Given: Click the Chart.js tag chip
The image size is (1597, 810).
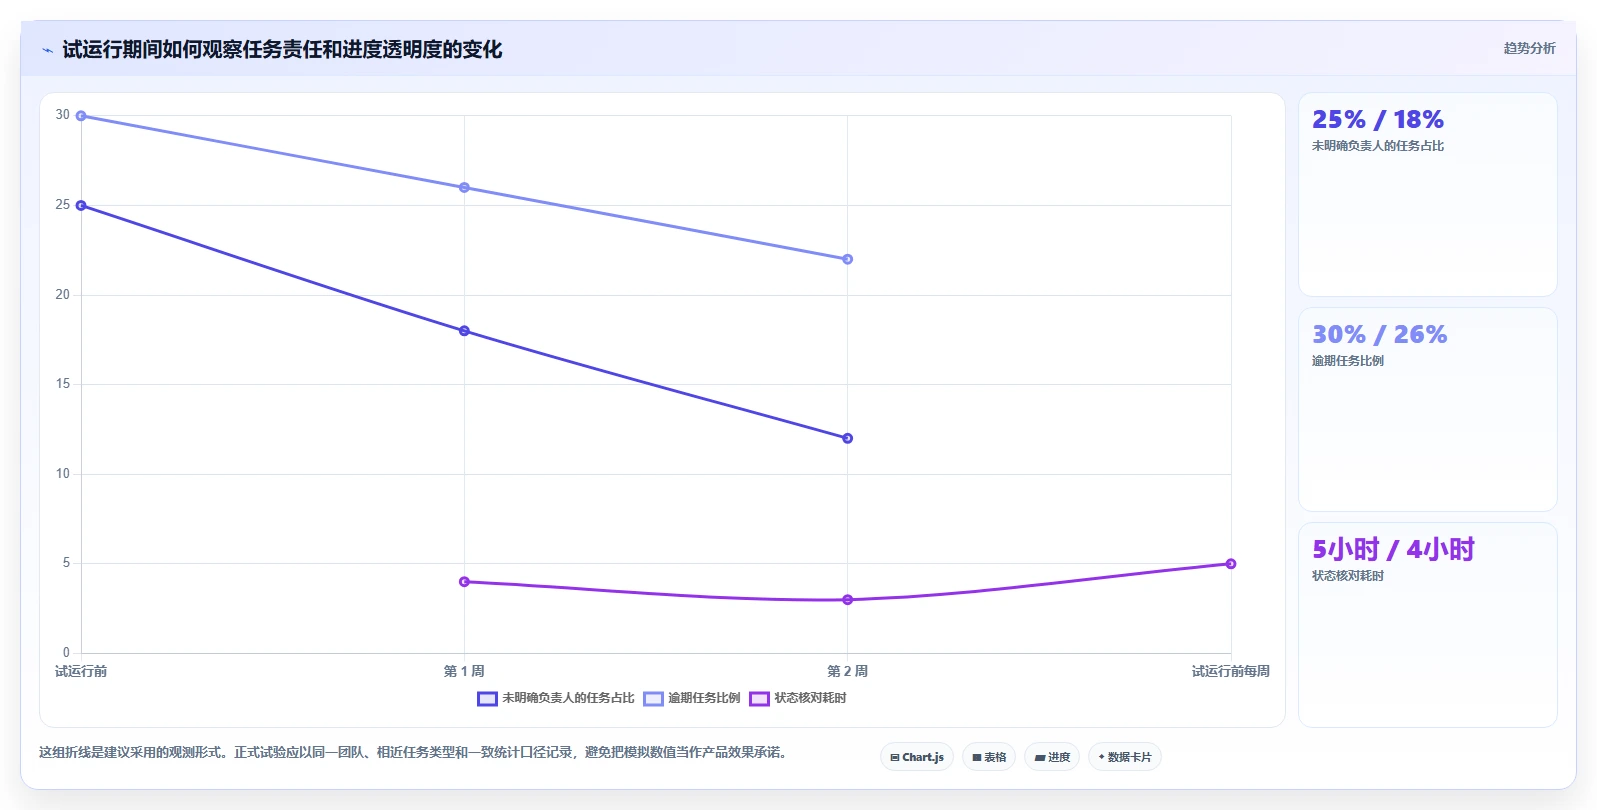Looking at the screenshot, I should point(917,757).
